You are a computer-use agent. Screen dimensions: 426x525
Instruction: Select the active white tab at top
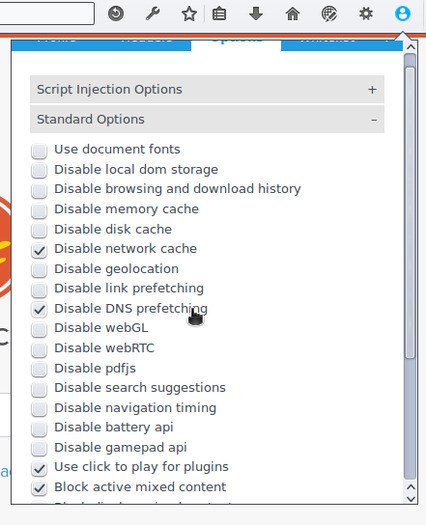[236, 45]
